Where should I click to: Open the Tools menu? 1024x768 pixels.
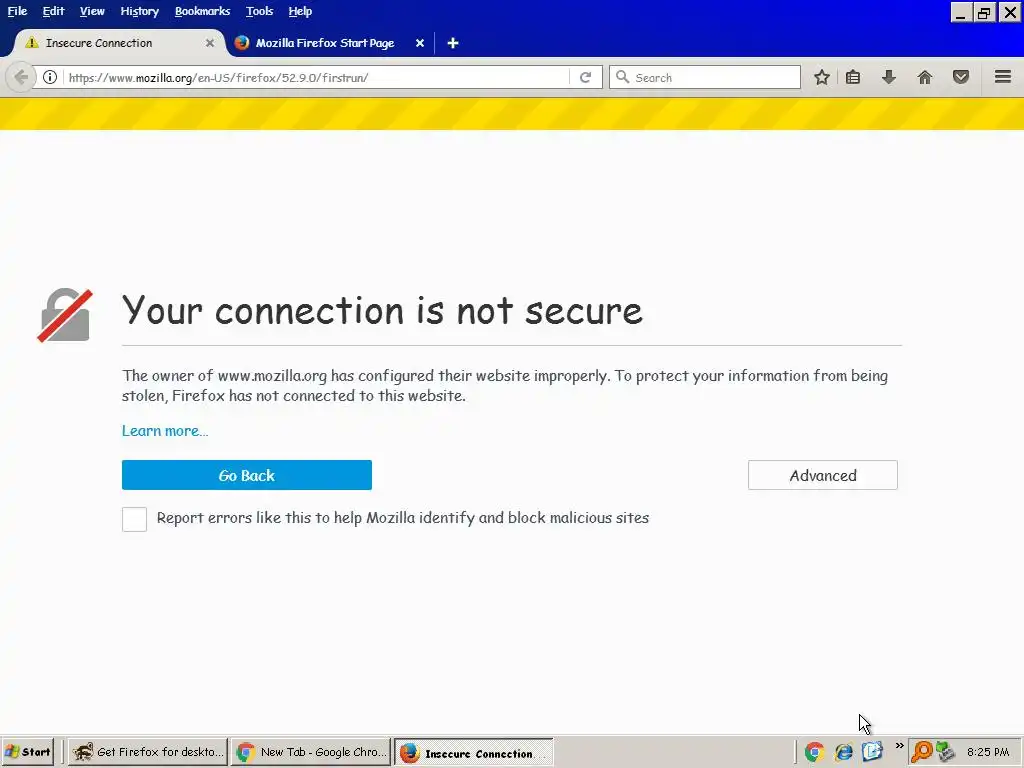(x=259, y=11)
